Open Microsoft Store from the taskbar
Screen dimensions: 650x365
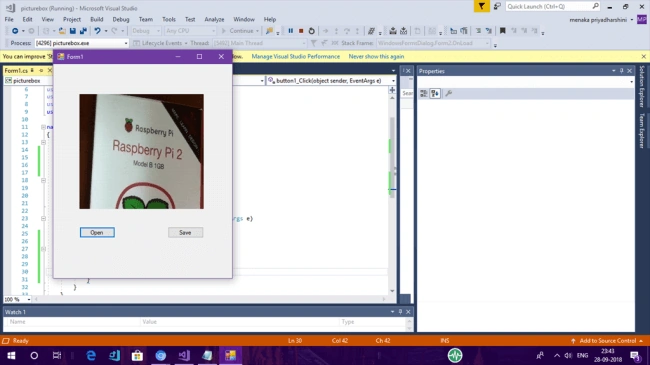137,355
